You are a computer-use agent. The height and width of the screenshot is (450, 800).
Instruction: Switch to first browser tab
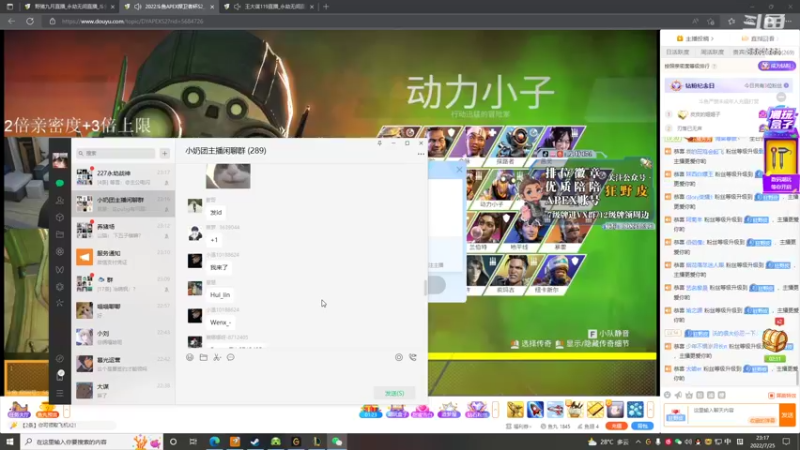(x=67, y=7)
